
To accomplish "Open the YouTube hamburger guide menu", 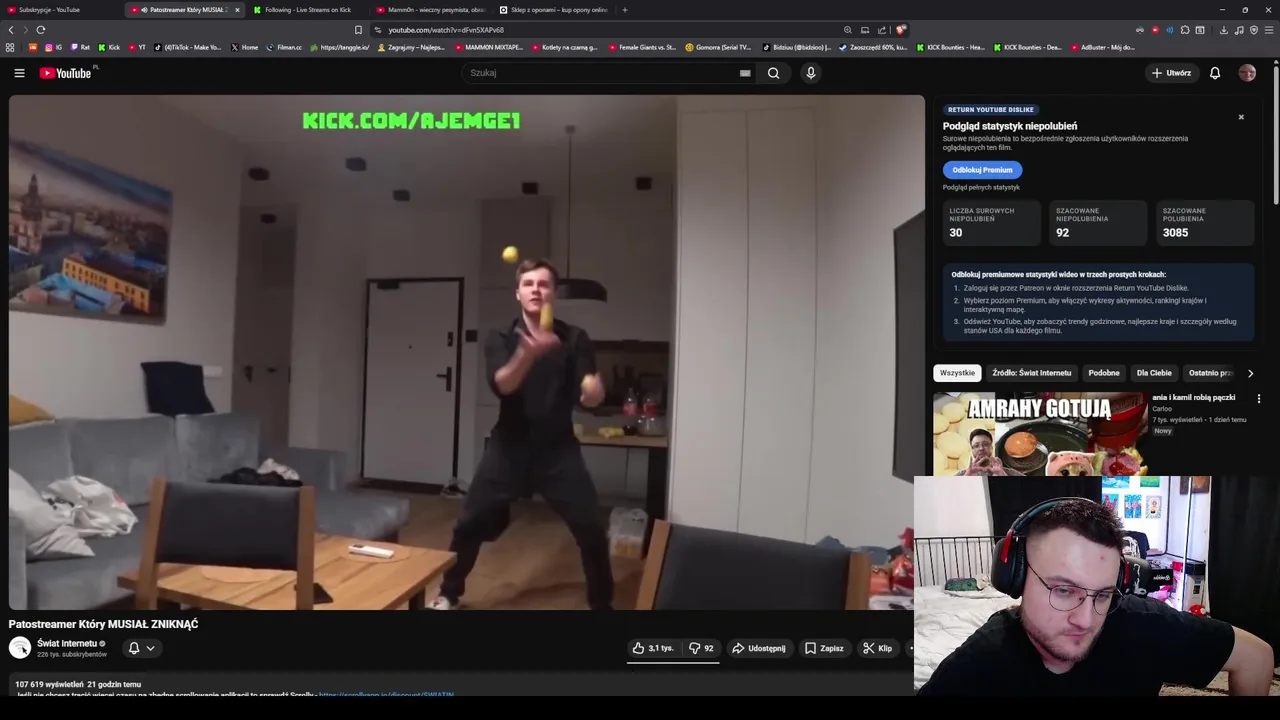I will tap(19, 73).
